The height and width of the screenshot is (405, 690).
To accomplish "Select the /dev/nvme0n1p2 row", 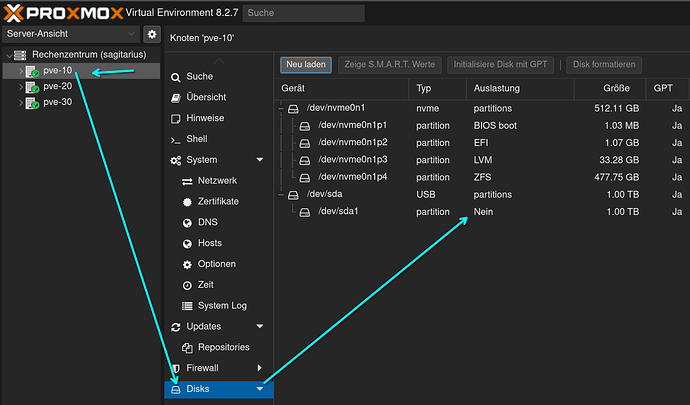I will [482, 143].
